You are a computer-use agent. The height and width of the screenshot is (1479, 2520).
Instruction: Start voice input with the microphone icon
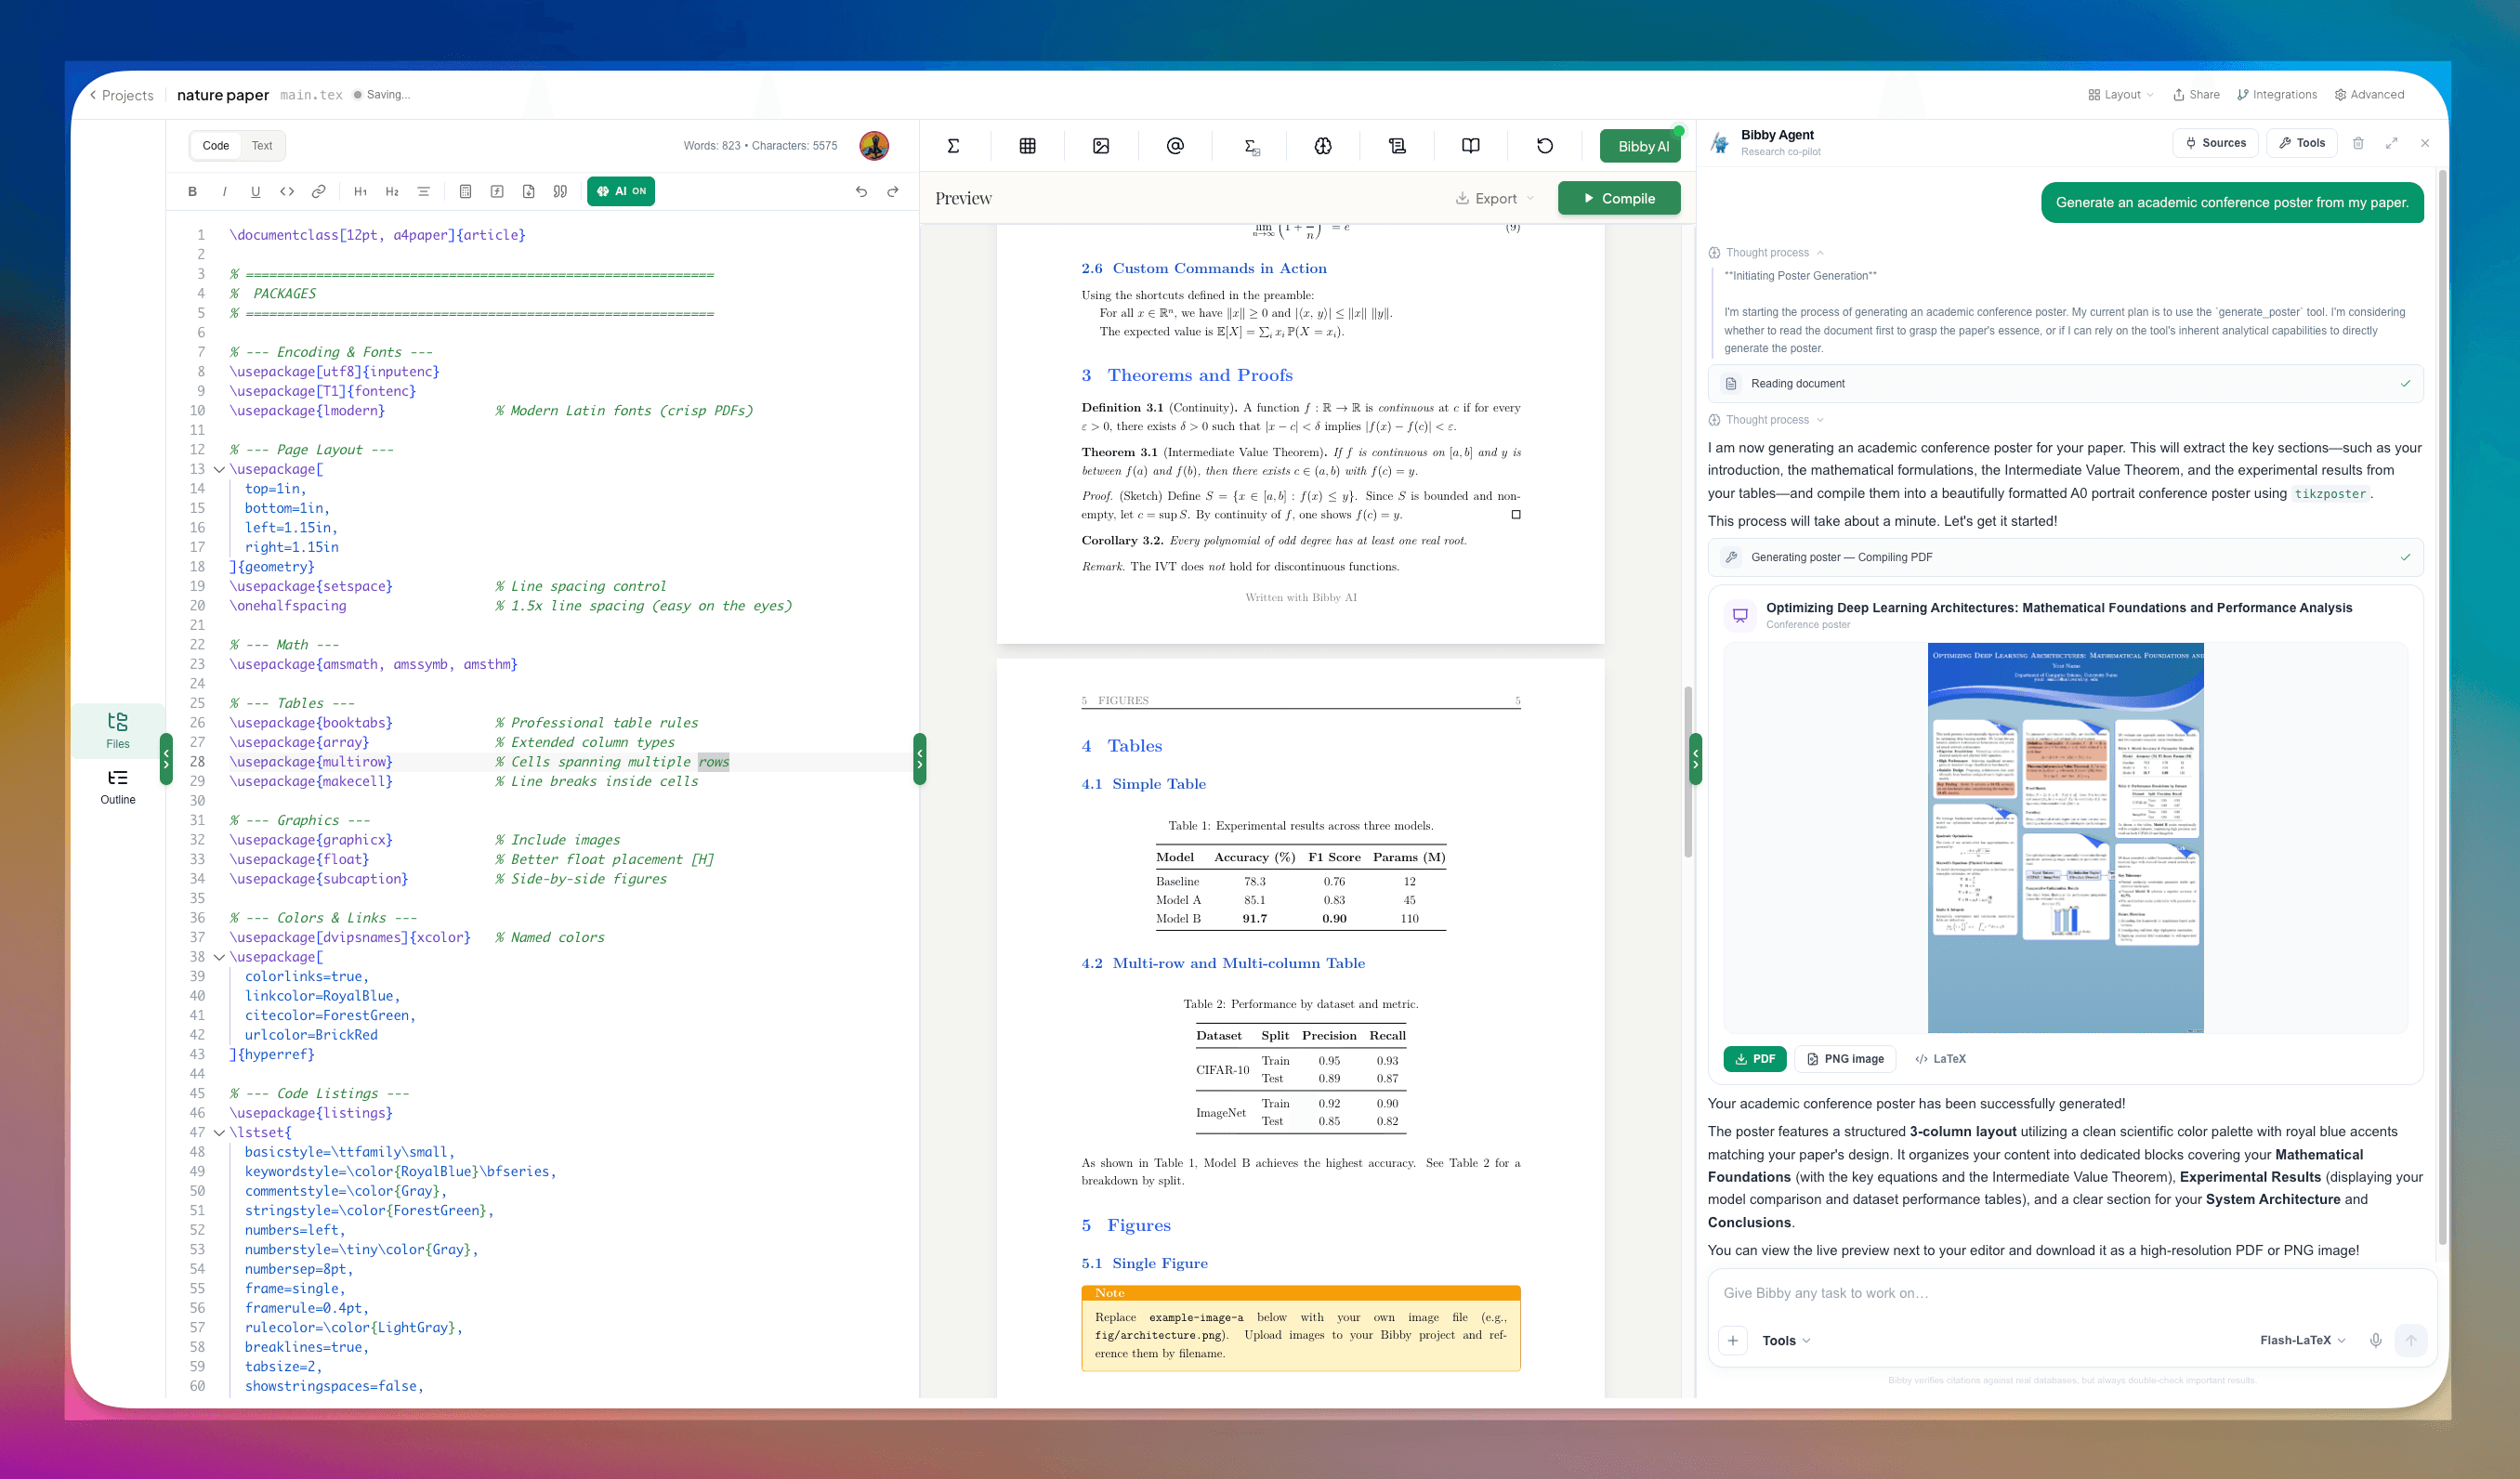click(2376, 1340)
